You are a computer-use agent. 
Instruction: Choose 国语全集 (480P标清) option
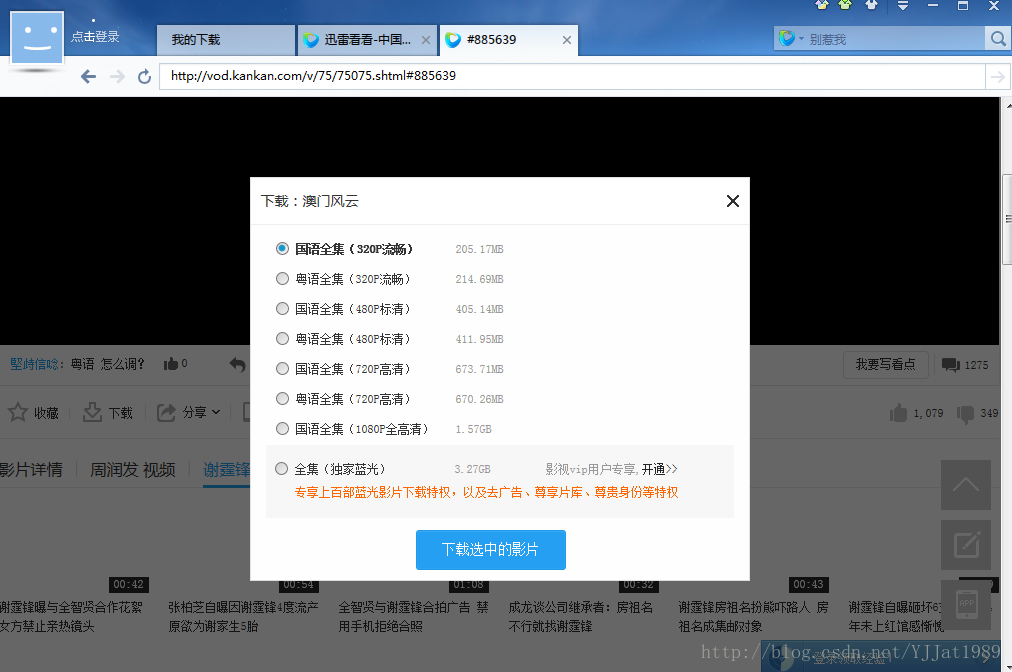pos(282,309)
